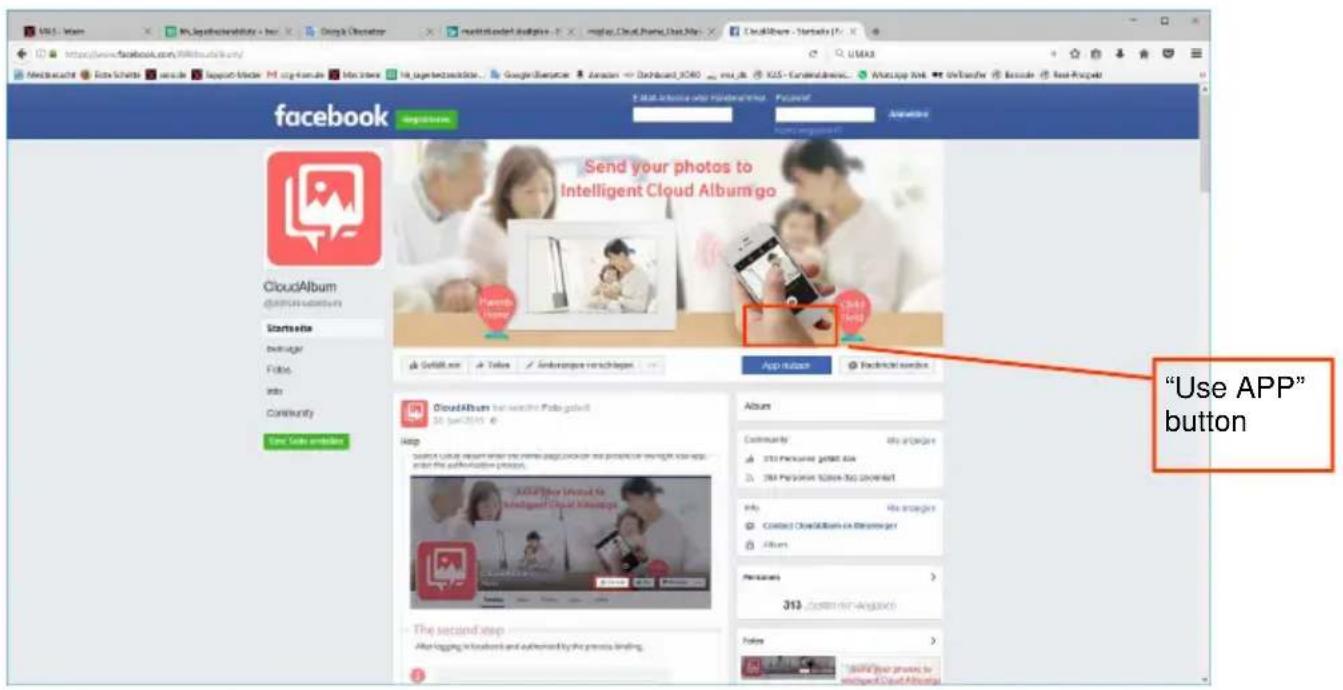Viewport: 1343px width, 690px height.
Task: Open the cover photo of CloudAlbum
Action: [x=668, y=243]
